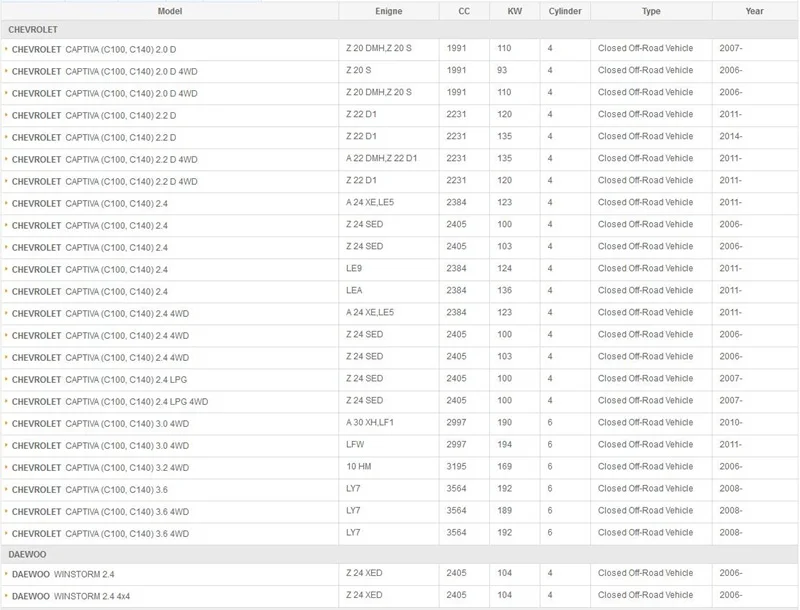Select the 169 KW value
The width and height of the screenshot is (800, 610).
coord(504,466)
